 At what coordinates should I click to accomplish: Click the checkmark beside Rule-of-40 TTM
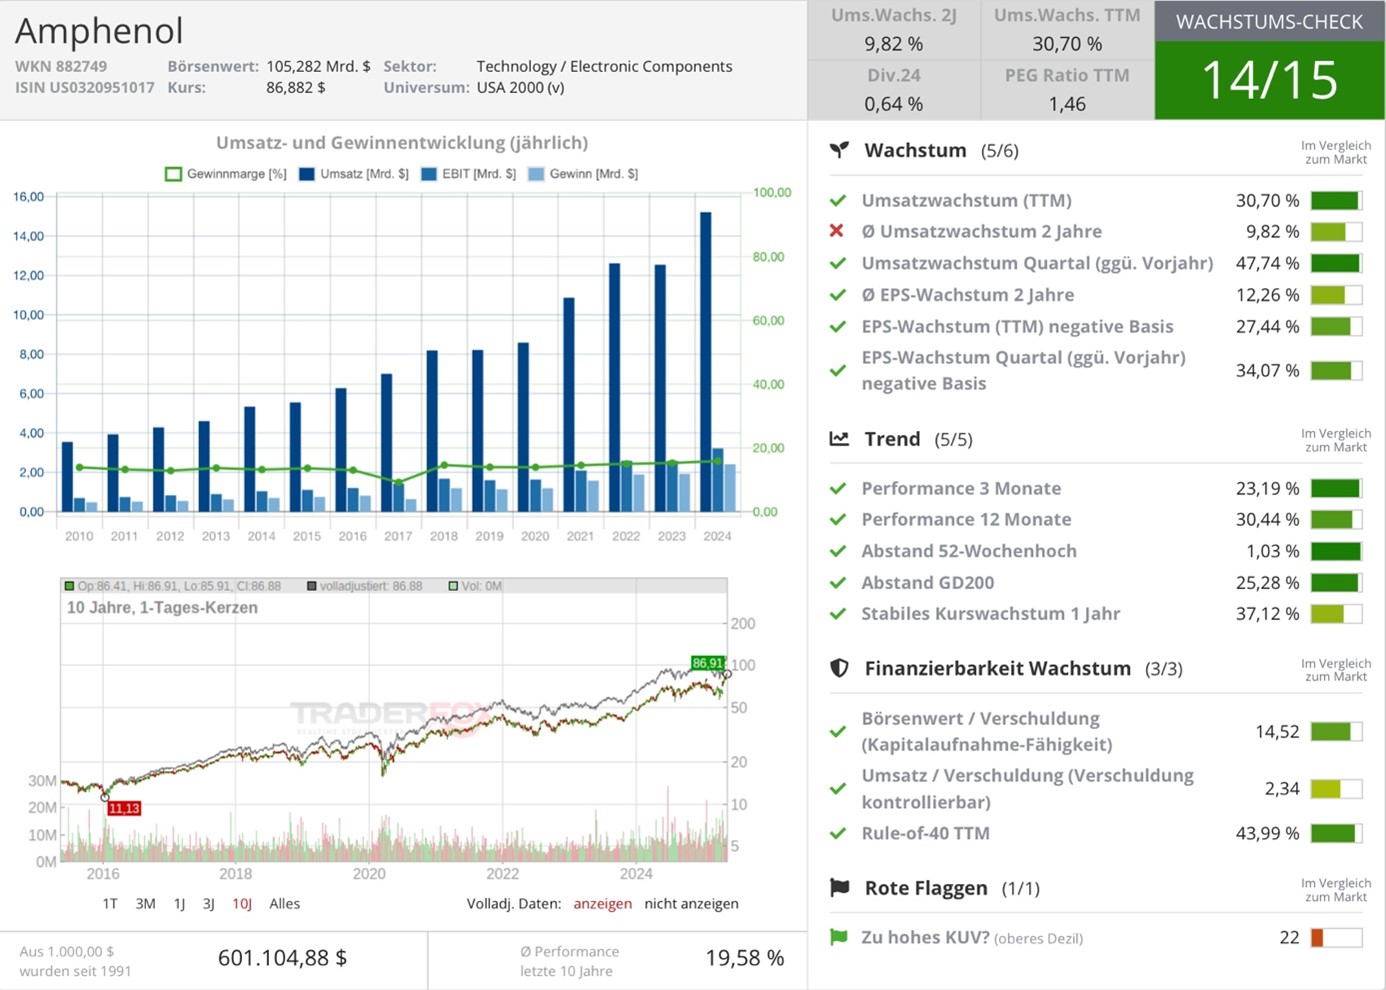pyautogui.click(x=838, y=833)
